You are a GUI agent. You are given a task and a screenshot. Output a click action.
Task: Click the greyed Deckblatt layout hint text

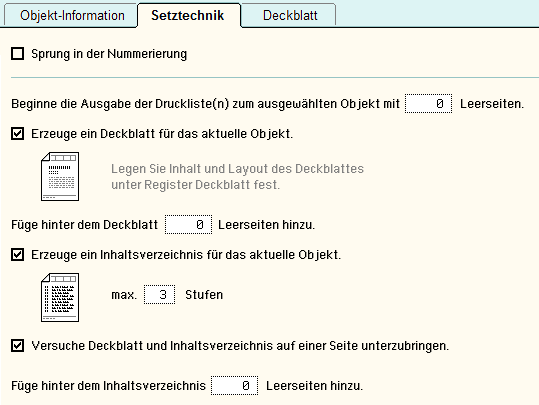tap(238, 177)
